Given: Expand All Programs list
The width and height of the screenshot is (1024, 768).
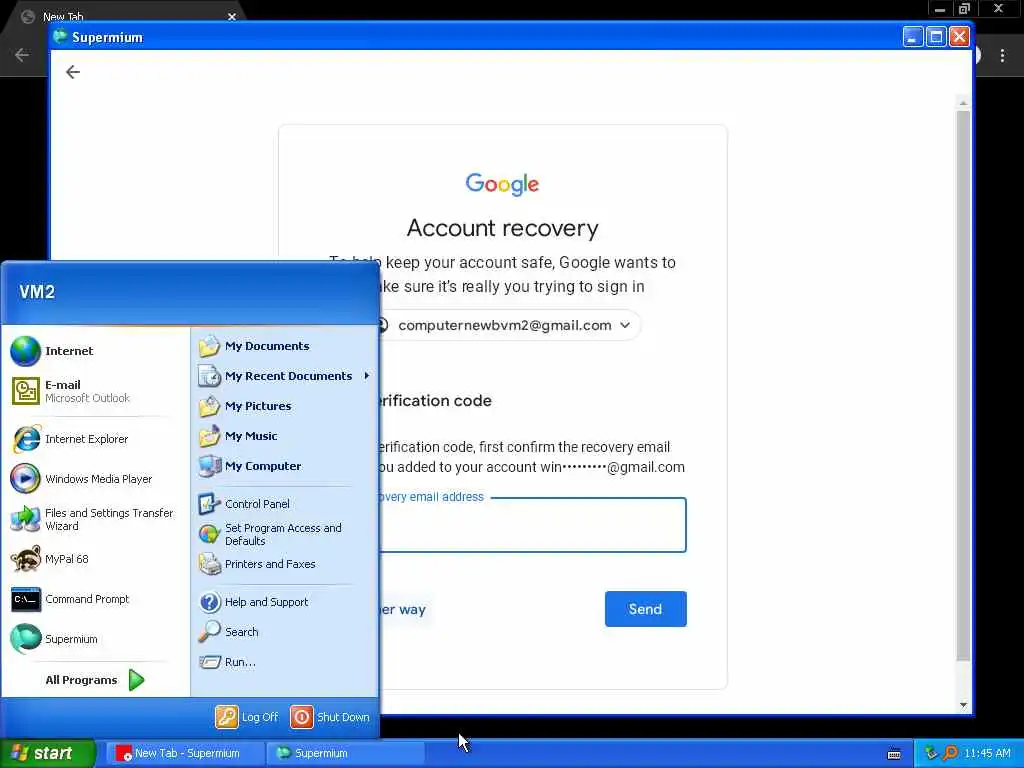Looking at the screenshot, I should pyautogui.click(x=95, y=680).
